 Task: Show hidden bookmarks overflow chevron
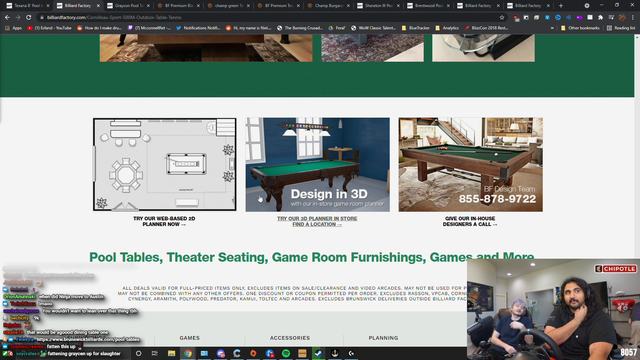point(552,28)
